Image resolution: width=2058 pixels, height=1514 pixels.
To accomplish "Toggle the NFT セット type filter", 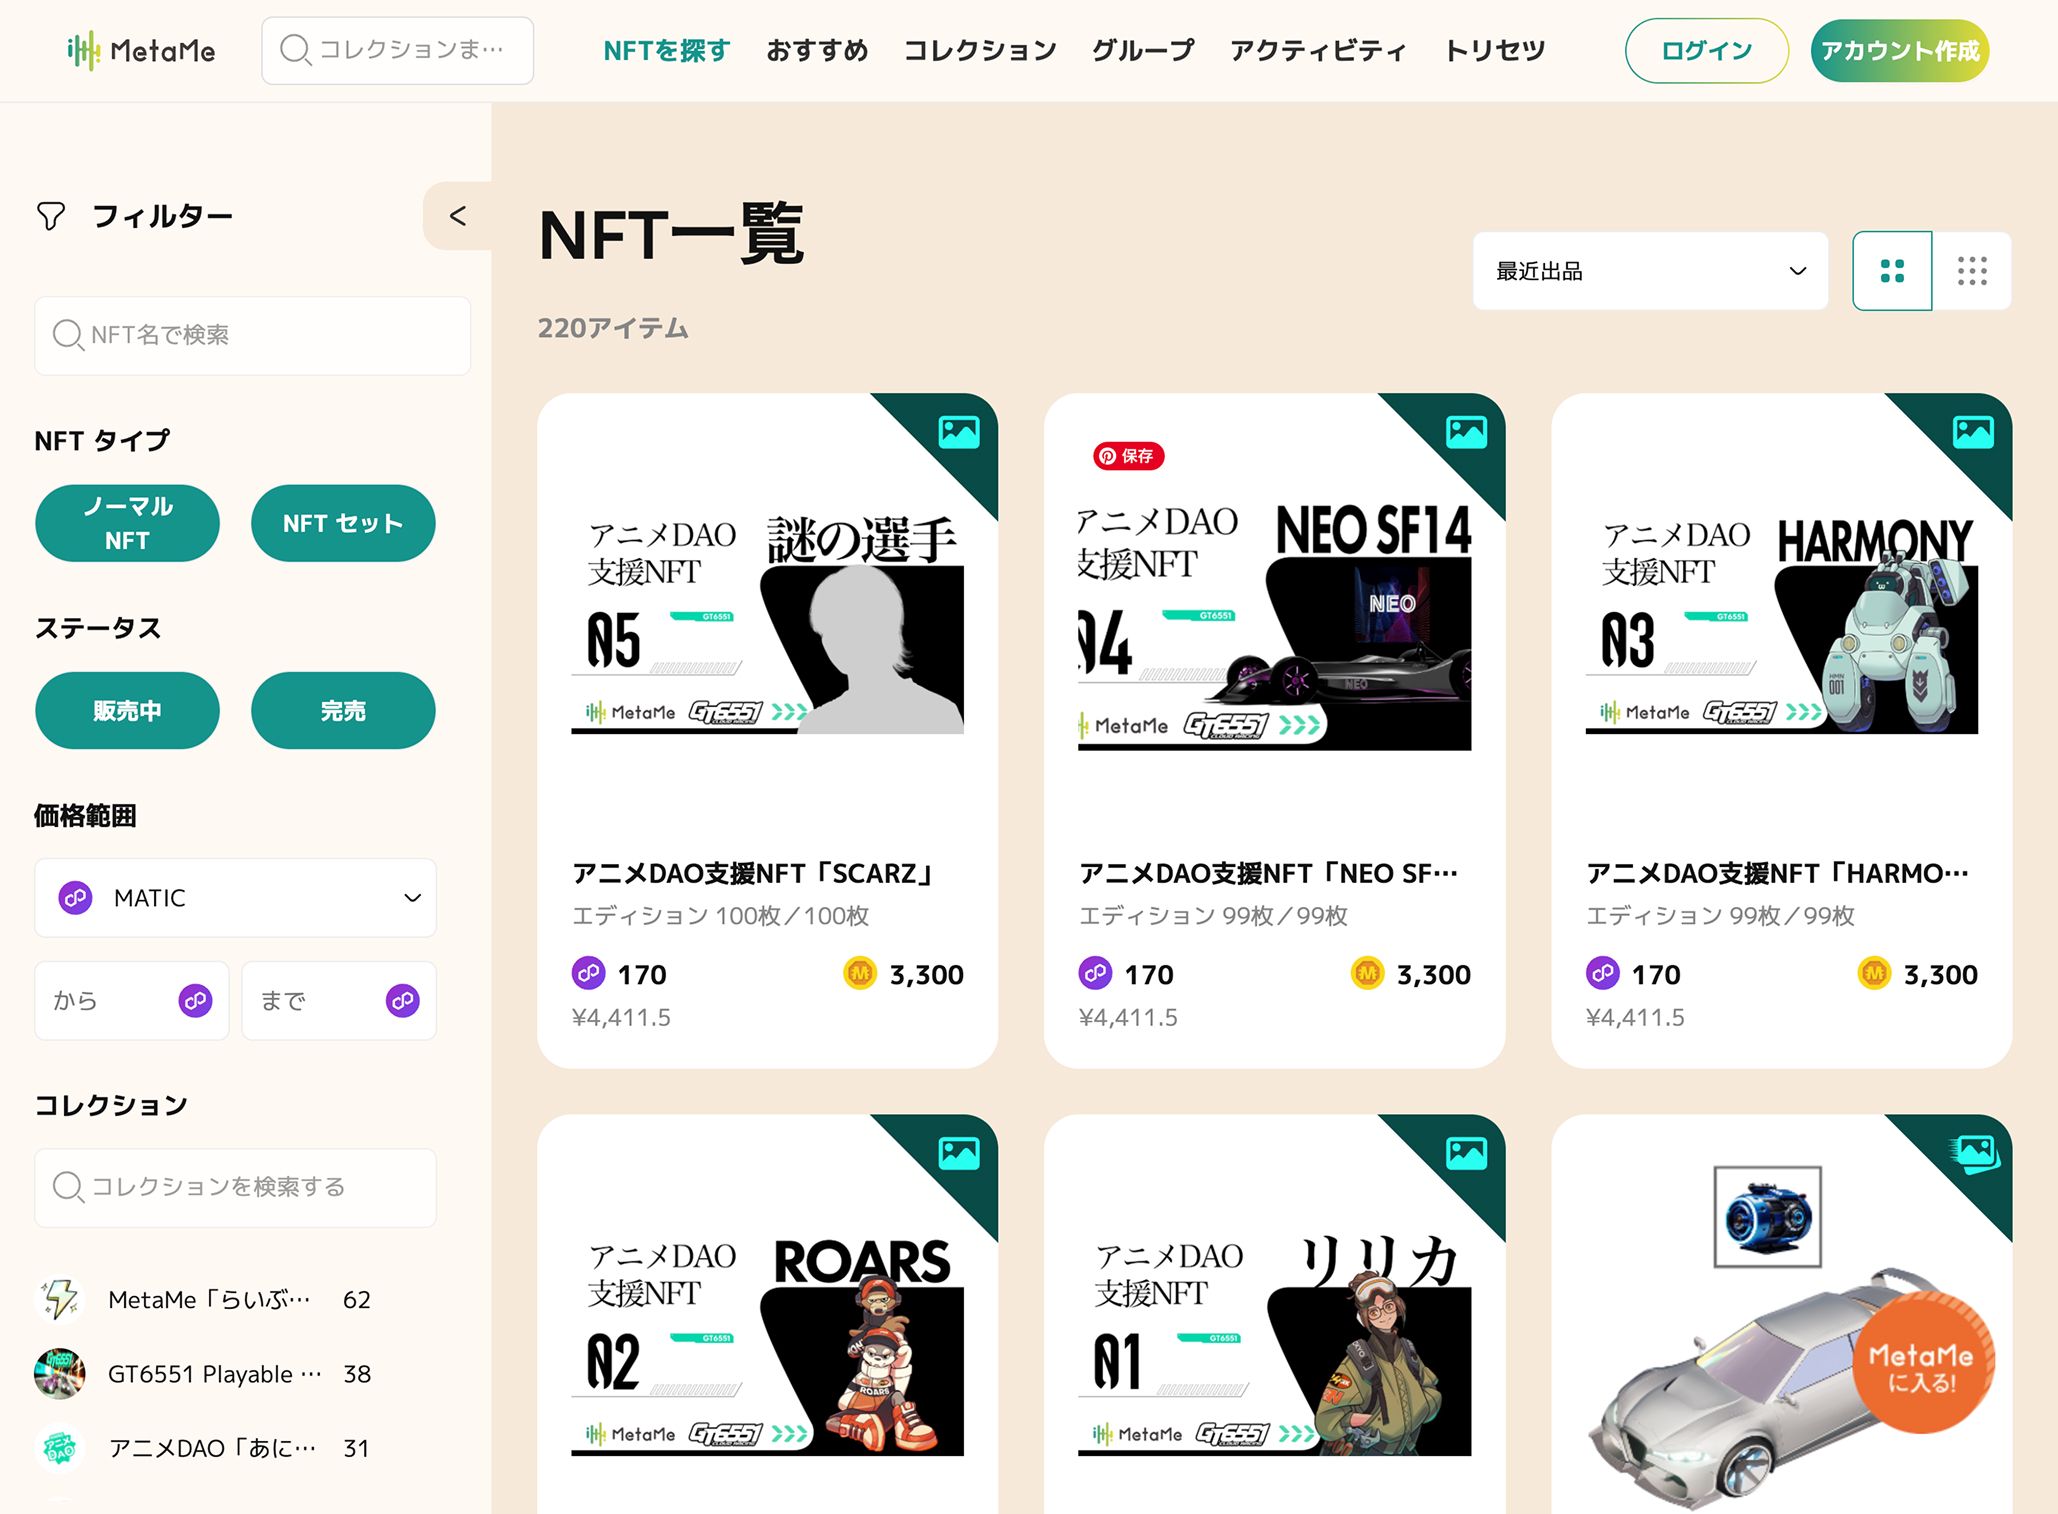I will [343, 523].
